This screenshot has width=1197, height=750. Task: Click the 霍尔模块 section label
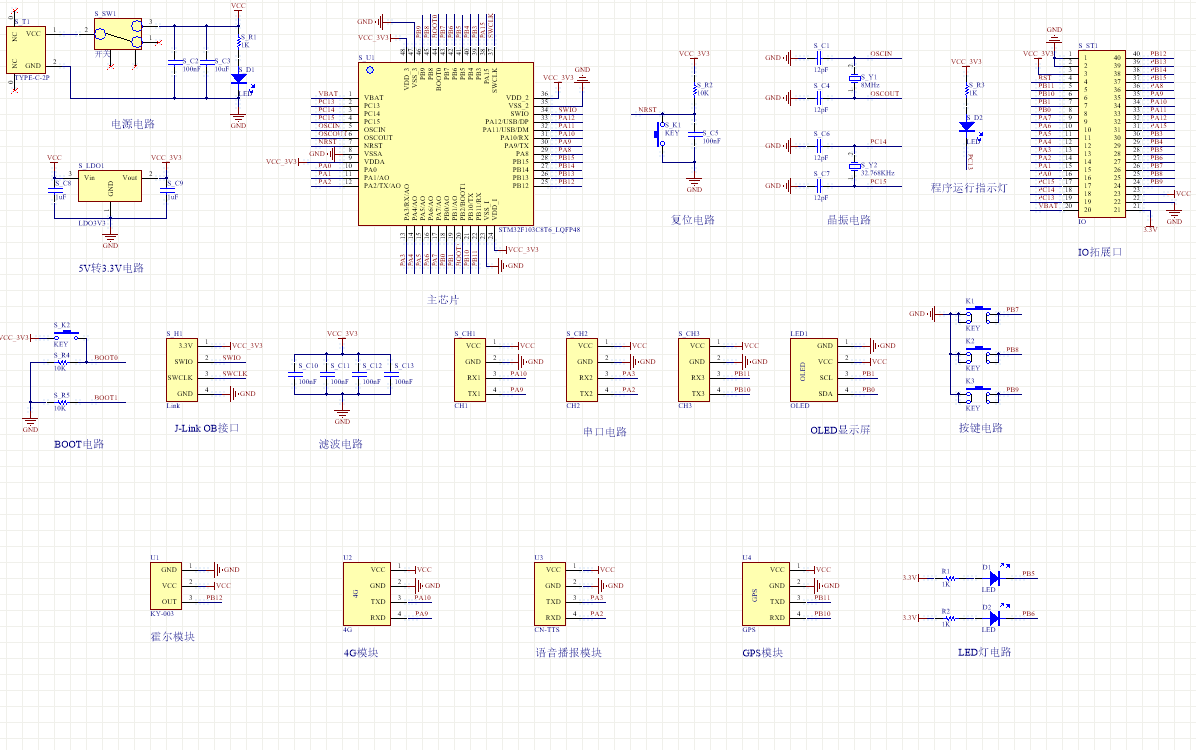tap(173, 637)
